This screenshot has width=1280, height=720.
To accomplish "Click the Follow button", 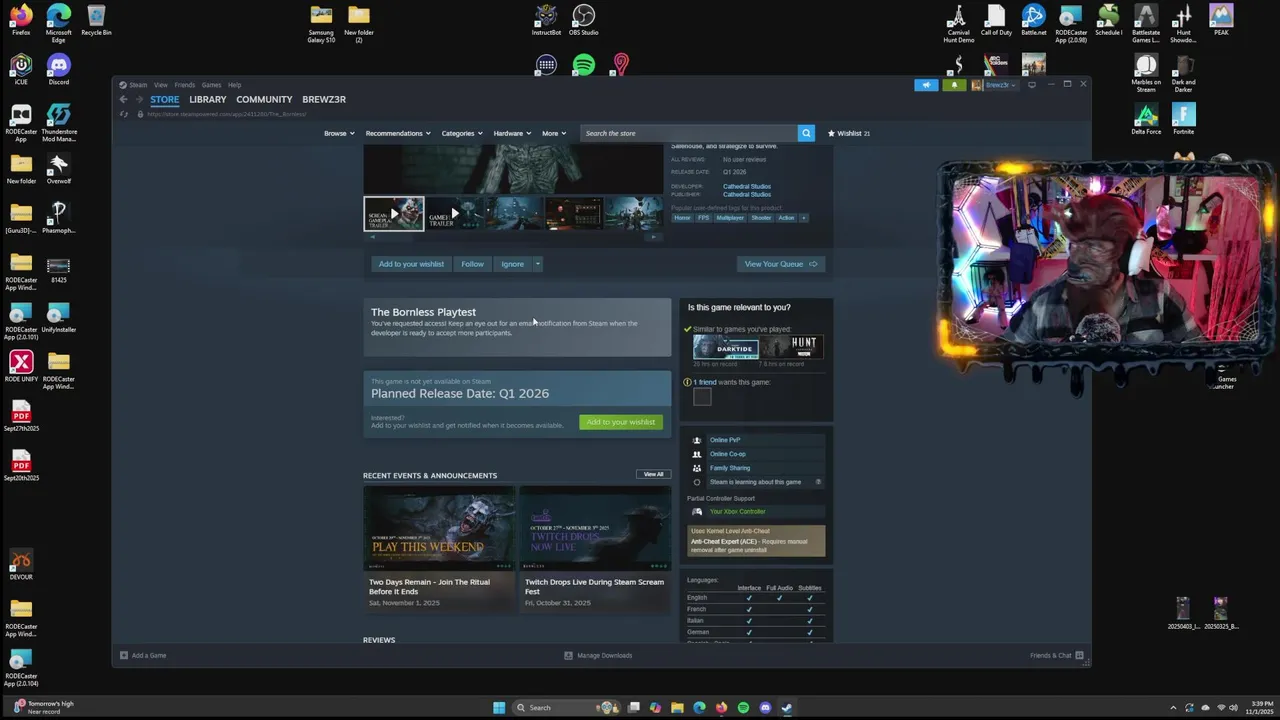I will coord(472,264).
